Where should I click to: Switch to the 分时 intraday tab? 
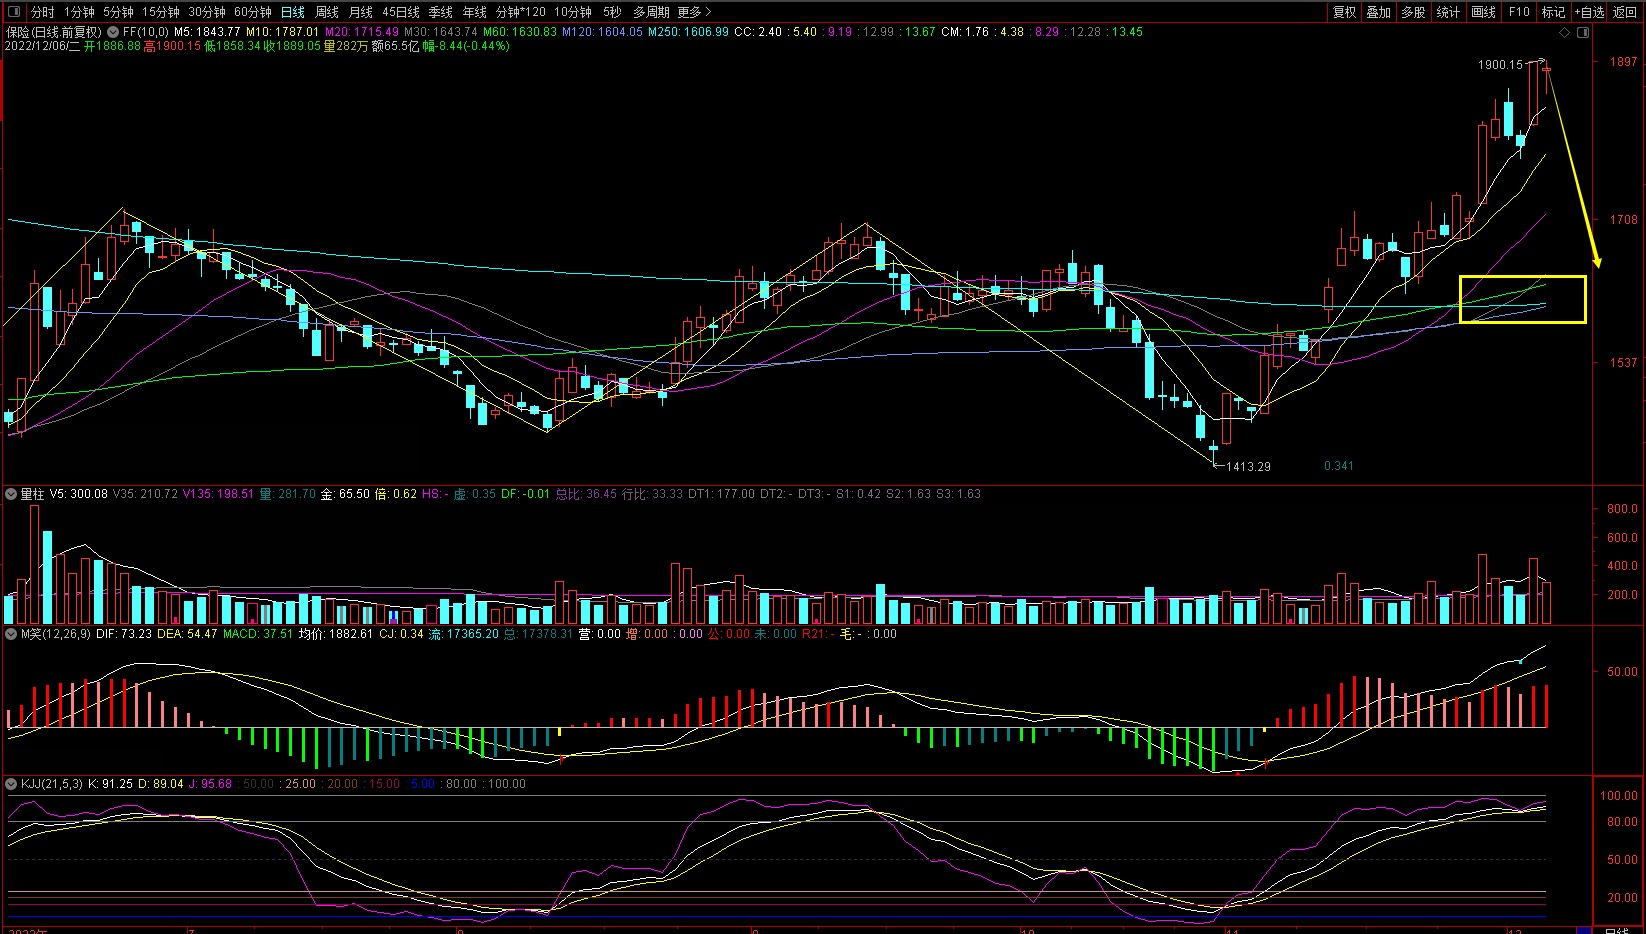click(x=42, y=12)
